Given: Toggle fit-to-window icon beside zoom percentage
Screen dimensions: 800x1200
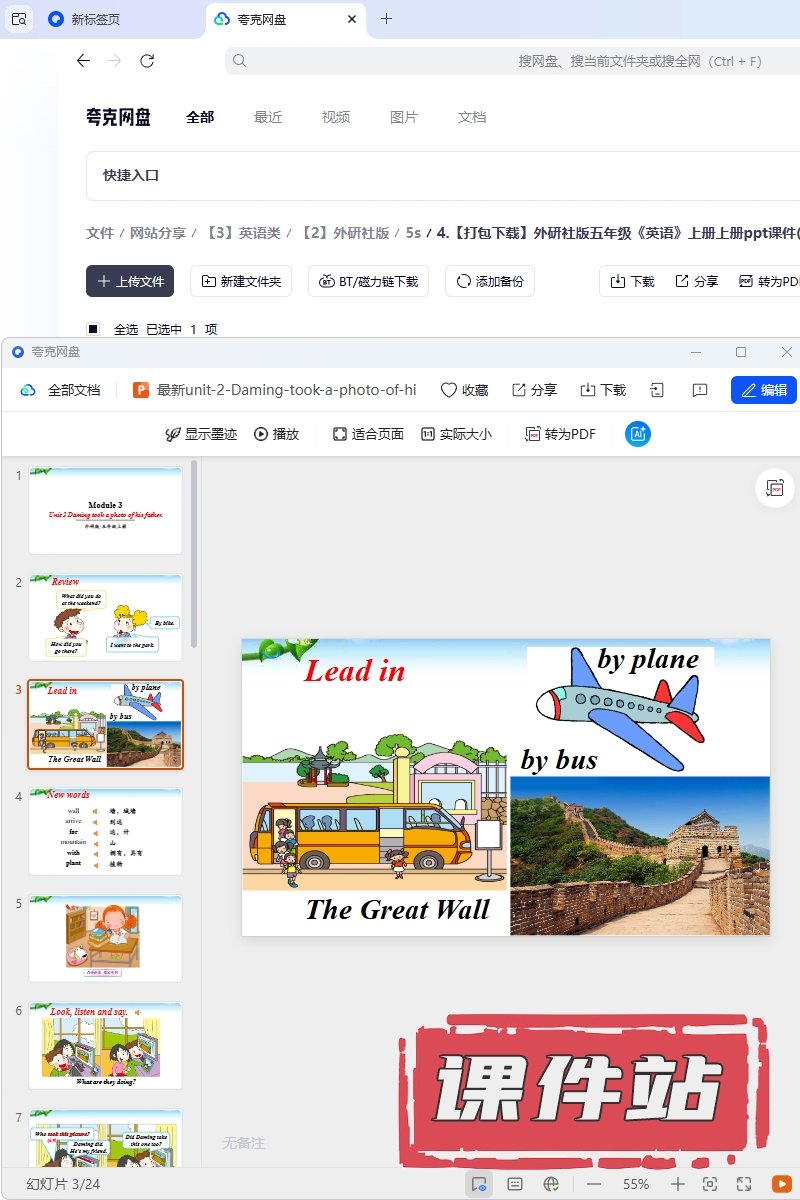Looking at the screenshot, I should tap(710, 1184).
